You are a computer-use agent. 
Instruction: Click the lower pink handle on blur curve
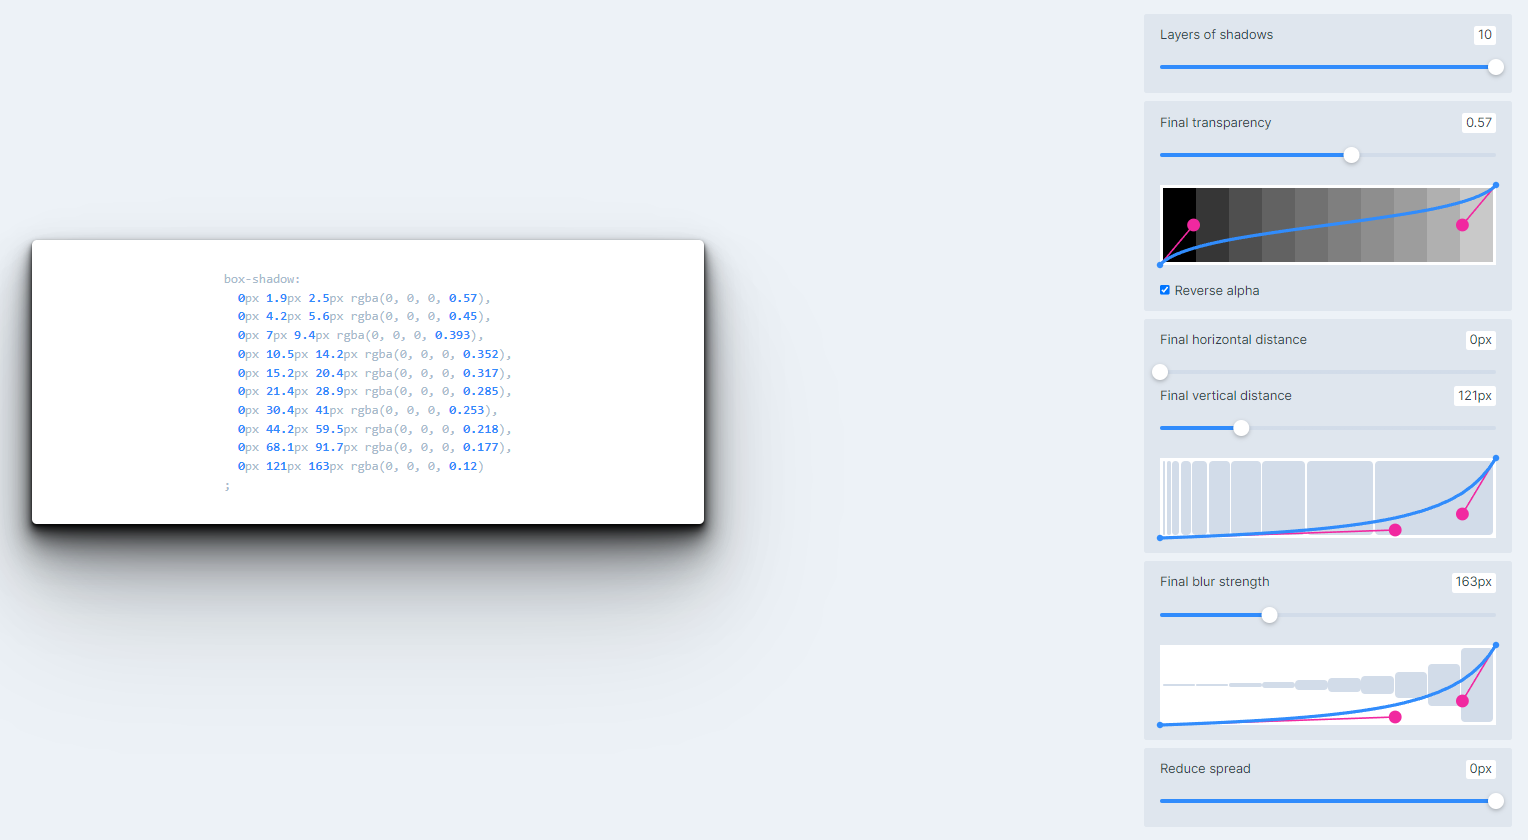[x=1395, y=717]
